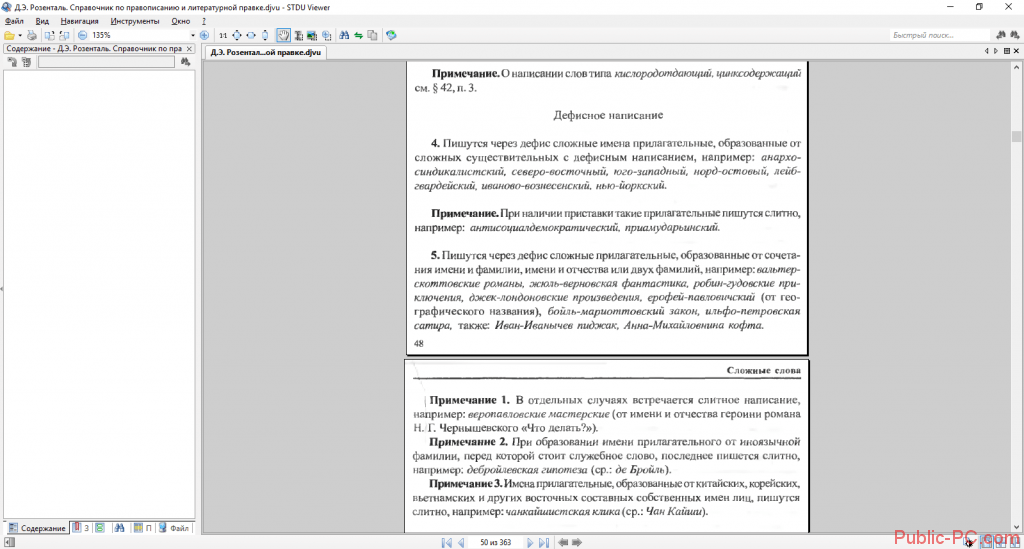This screenshot has height=549, width=1024.
Task: Click page number 48 on the page
Action: click(x=419, y=343)
